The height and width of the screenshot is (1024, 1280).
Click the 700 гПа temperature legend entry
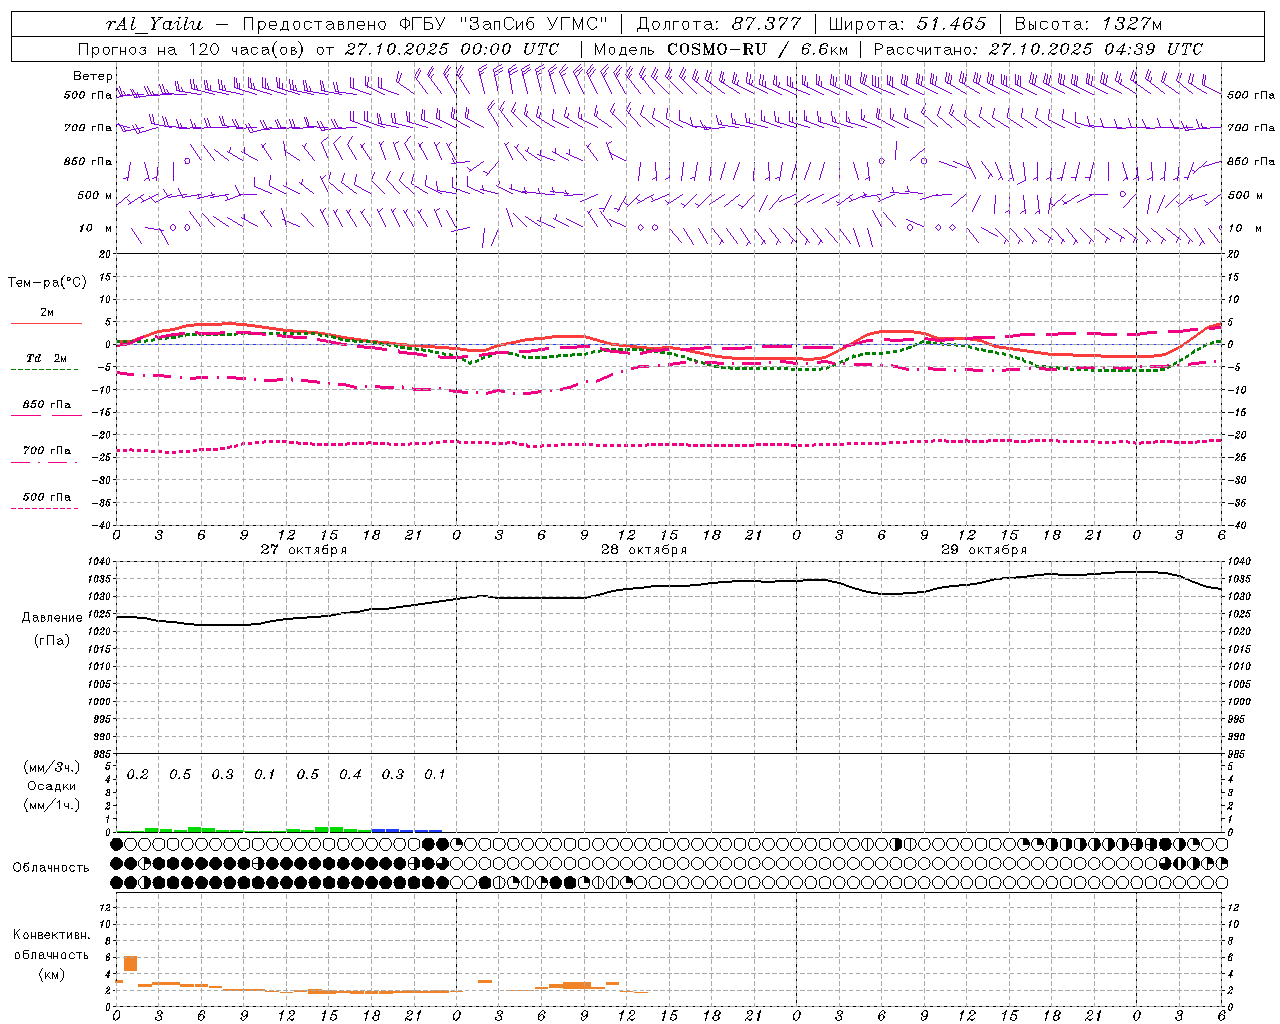(46, 452)
